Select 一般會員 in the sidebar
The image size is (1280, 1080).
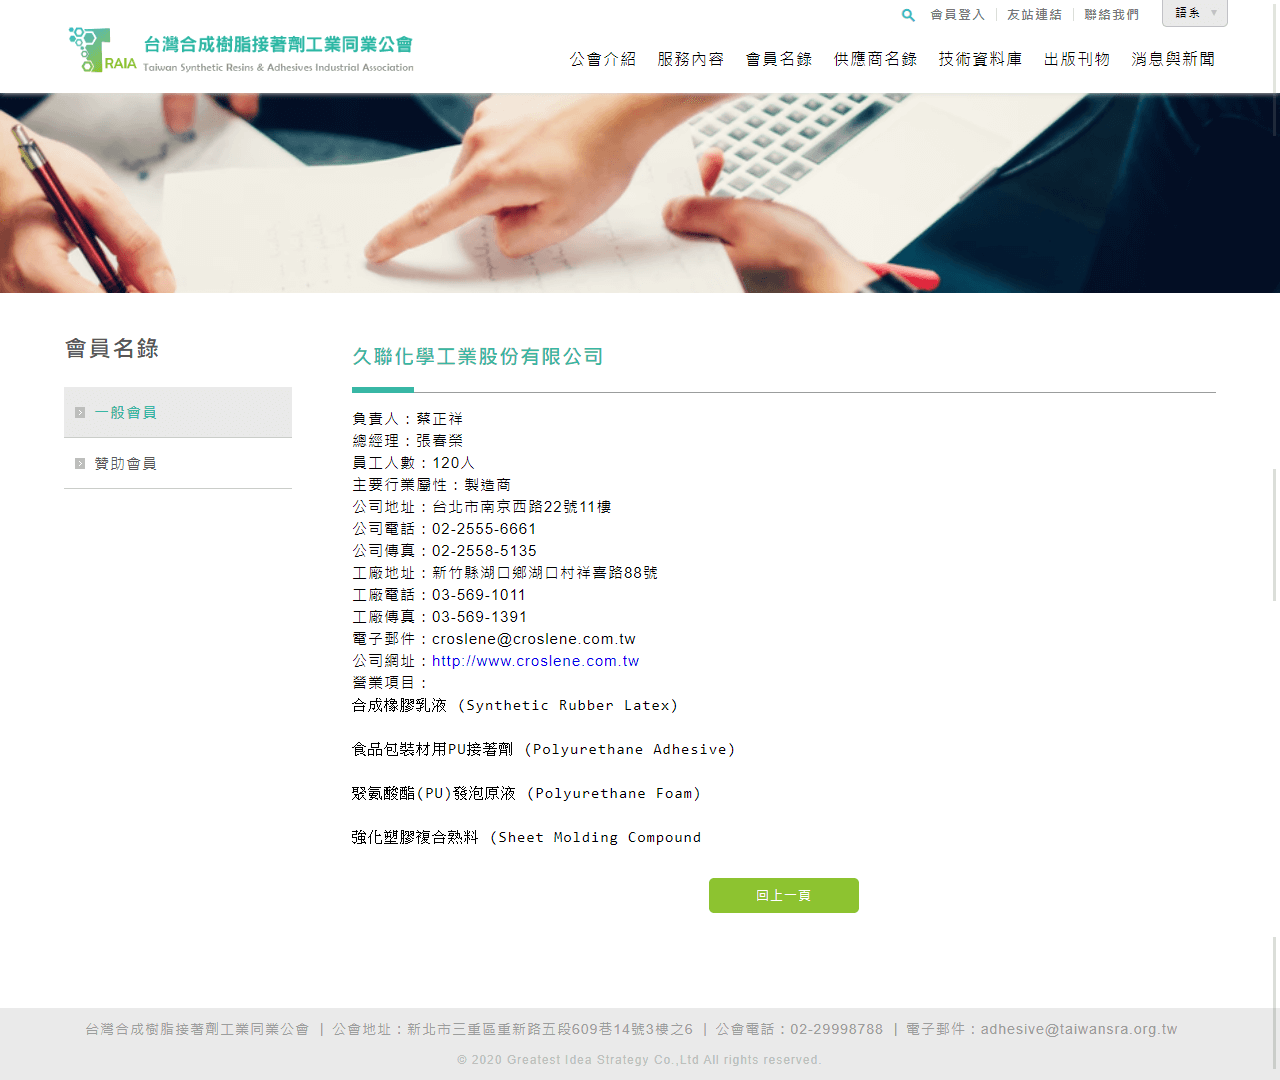click(178, 412)
